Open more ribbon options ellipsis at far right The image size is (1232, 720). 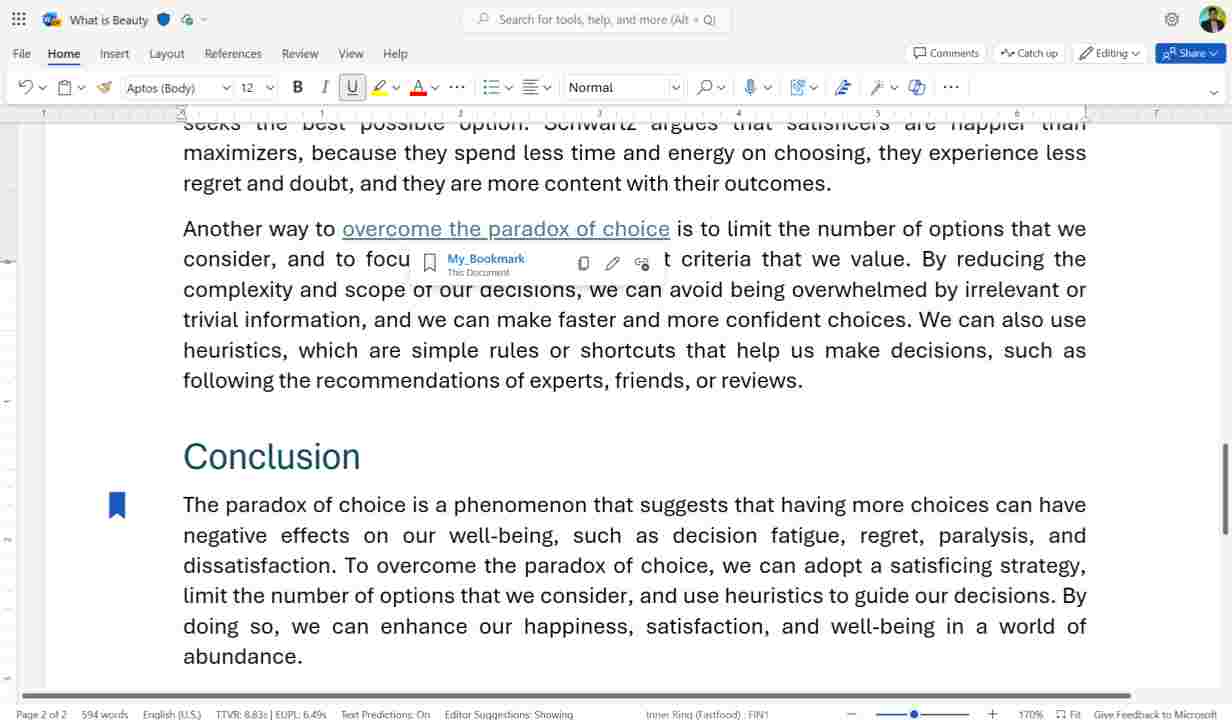[x=951, y=87]
